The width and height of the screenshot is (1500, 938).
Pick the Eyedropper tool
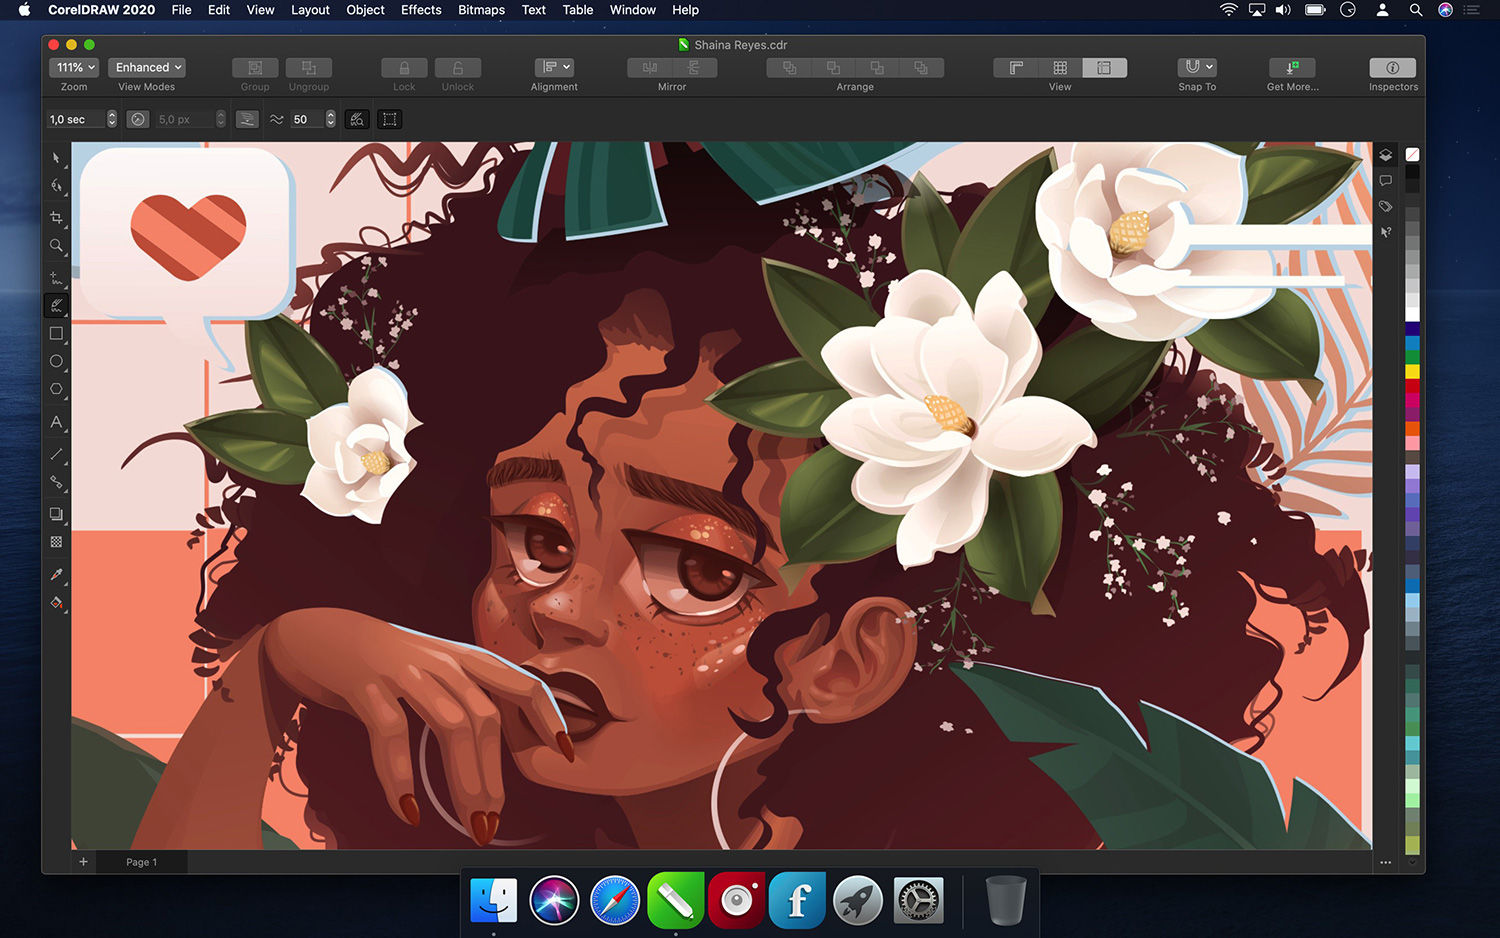tap(56, 575)
